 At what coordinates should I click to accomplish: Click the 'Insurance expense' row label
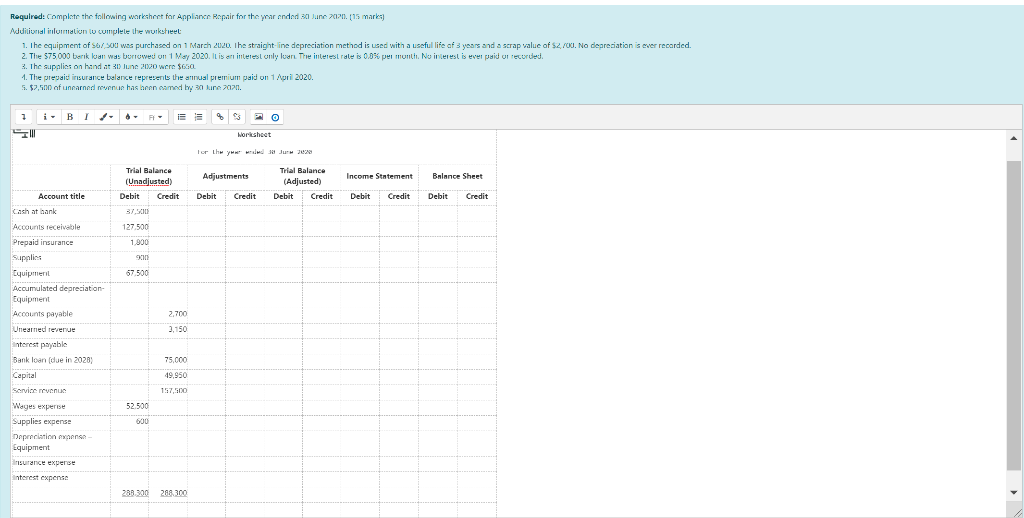tap(44, 462)
